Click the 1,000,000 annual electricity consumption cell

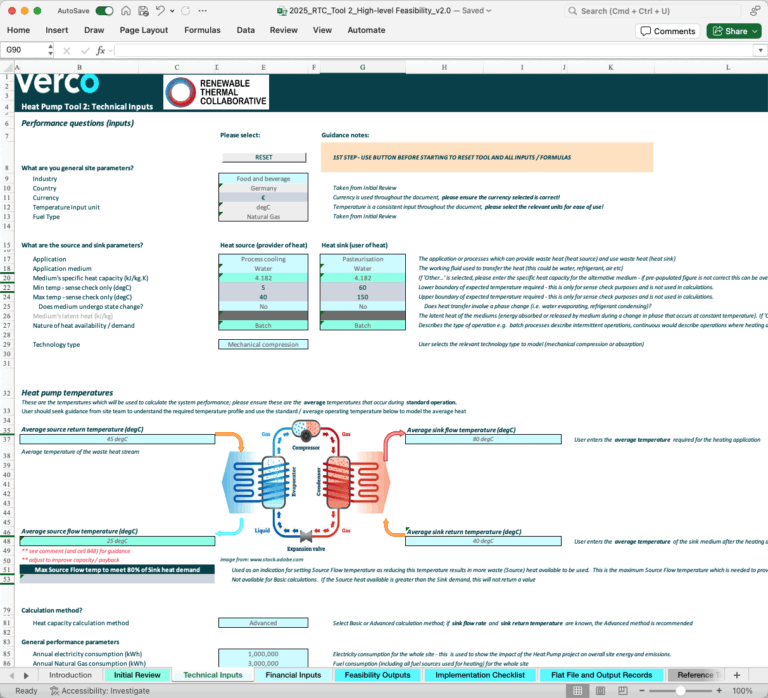tap(263, 654)
